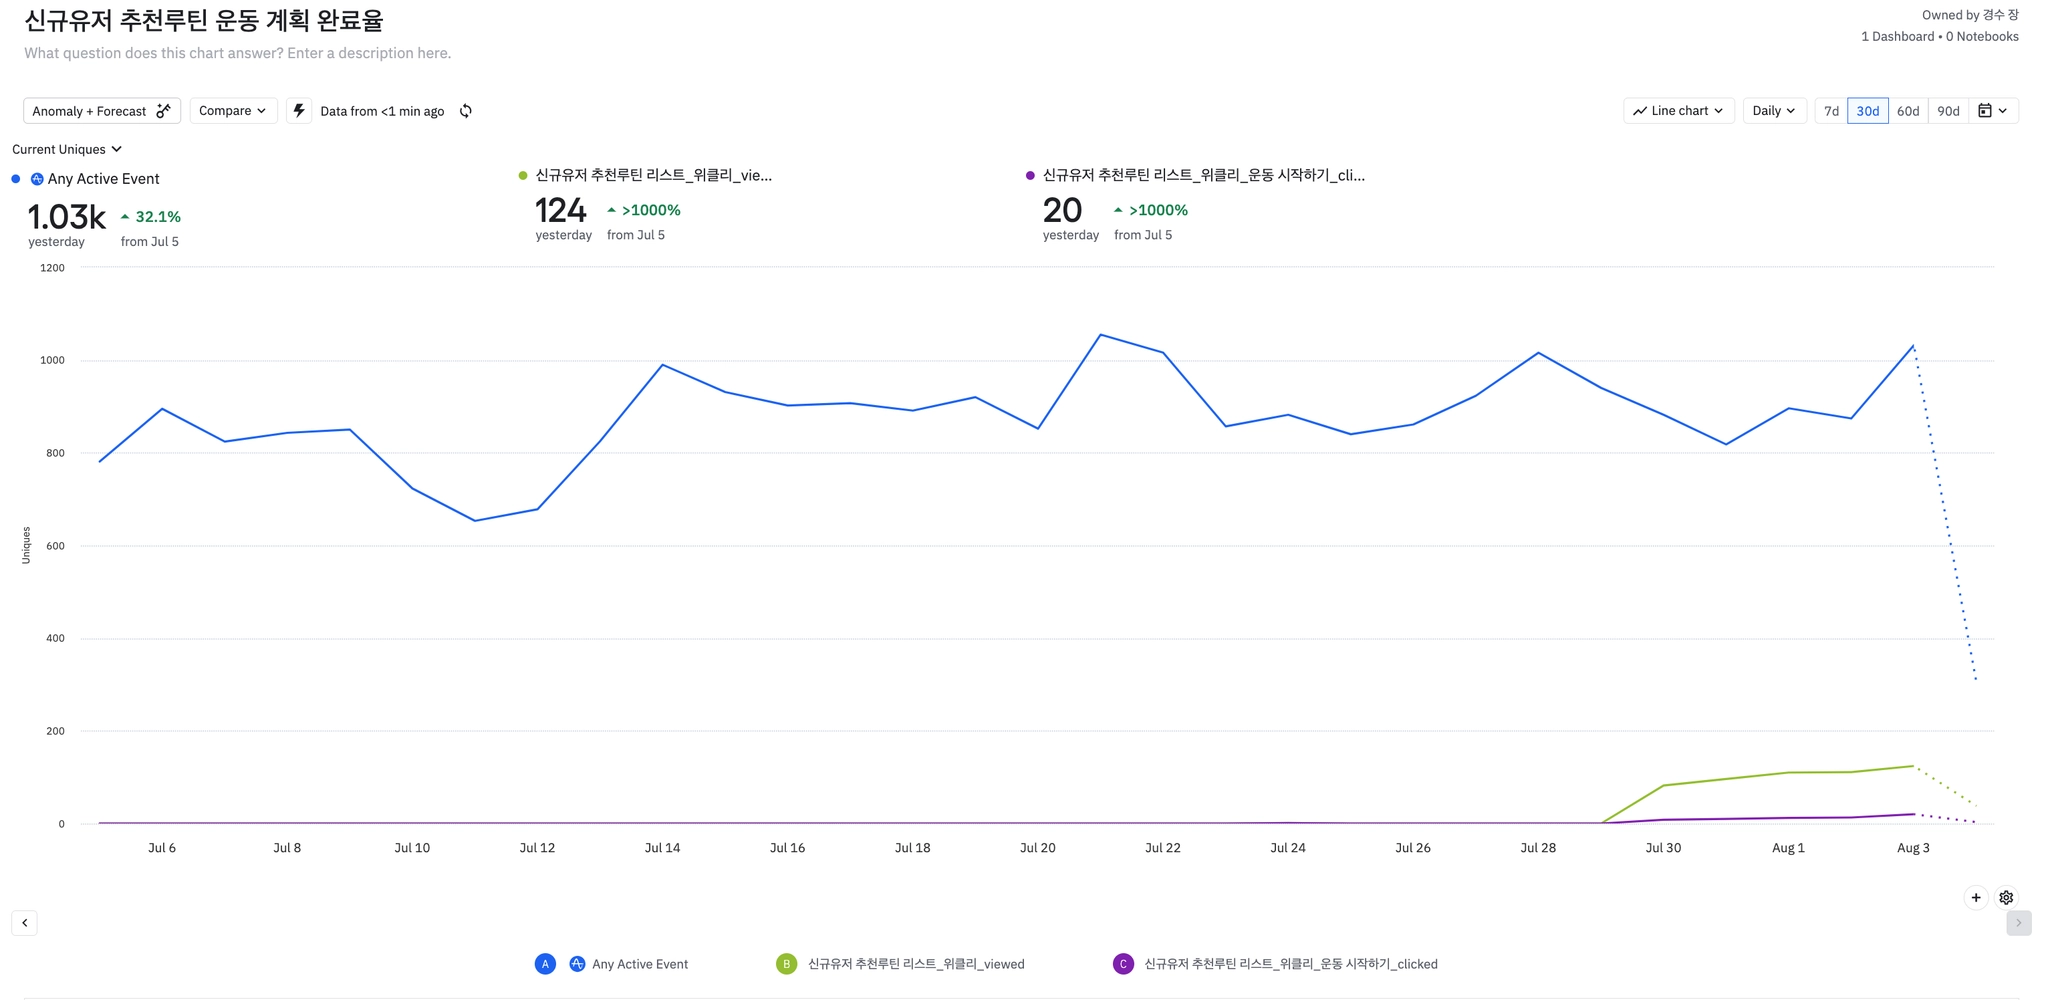Image resolution: width=2048 pixels, height=1000 pixels.
Task: Toggle series B green legend badge
Action: 786,964
